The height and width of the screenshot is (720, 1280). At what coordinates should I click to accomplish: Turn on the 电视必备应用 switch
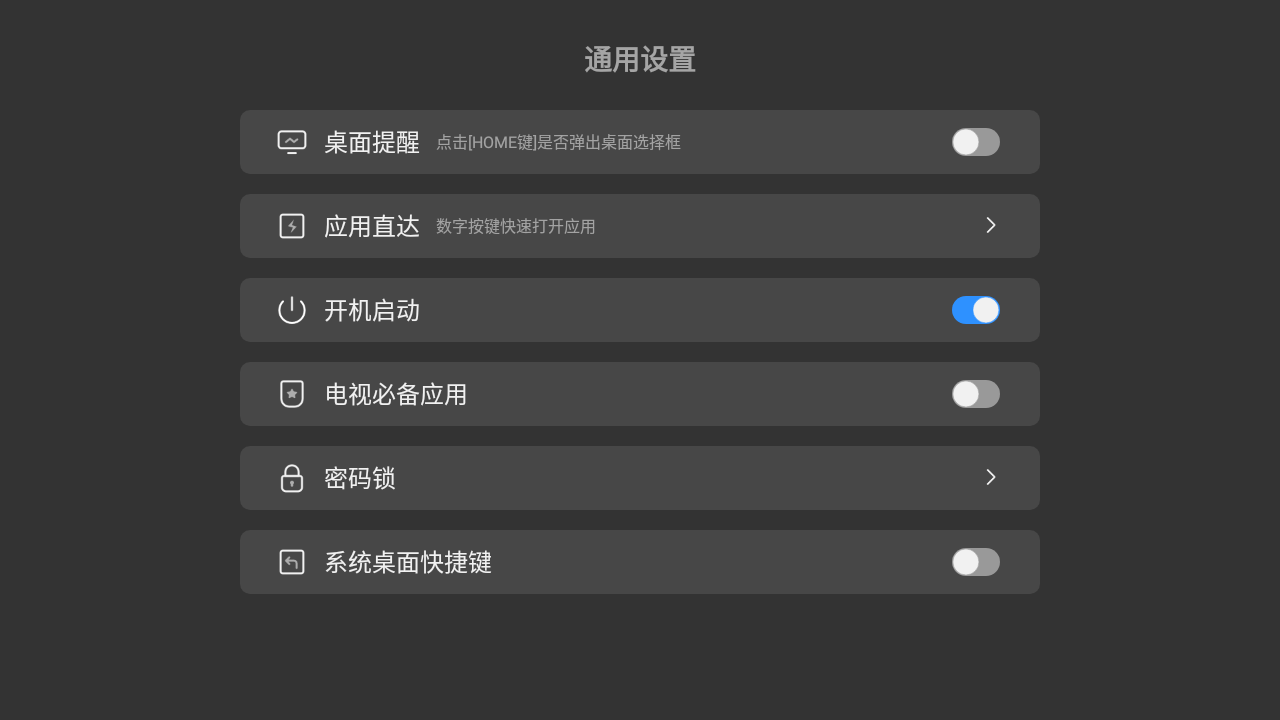coord(975,394)
